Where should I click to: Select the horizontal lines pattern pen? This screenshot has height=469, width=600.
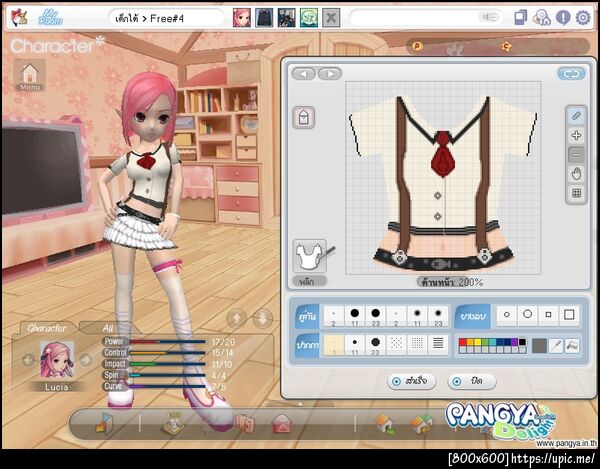pyautogui.click(x=438, y=345)
